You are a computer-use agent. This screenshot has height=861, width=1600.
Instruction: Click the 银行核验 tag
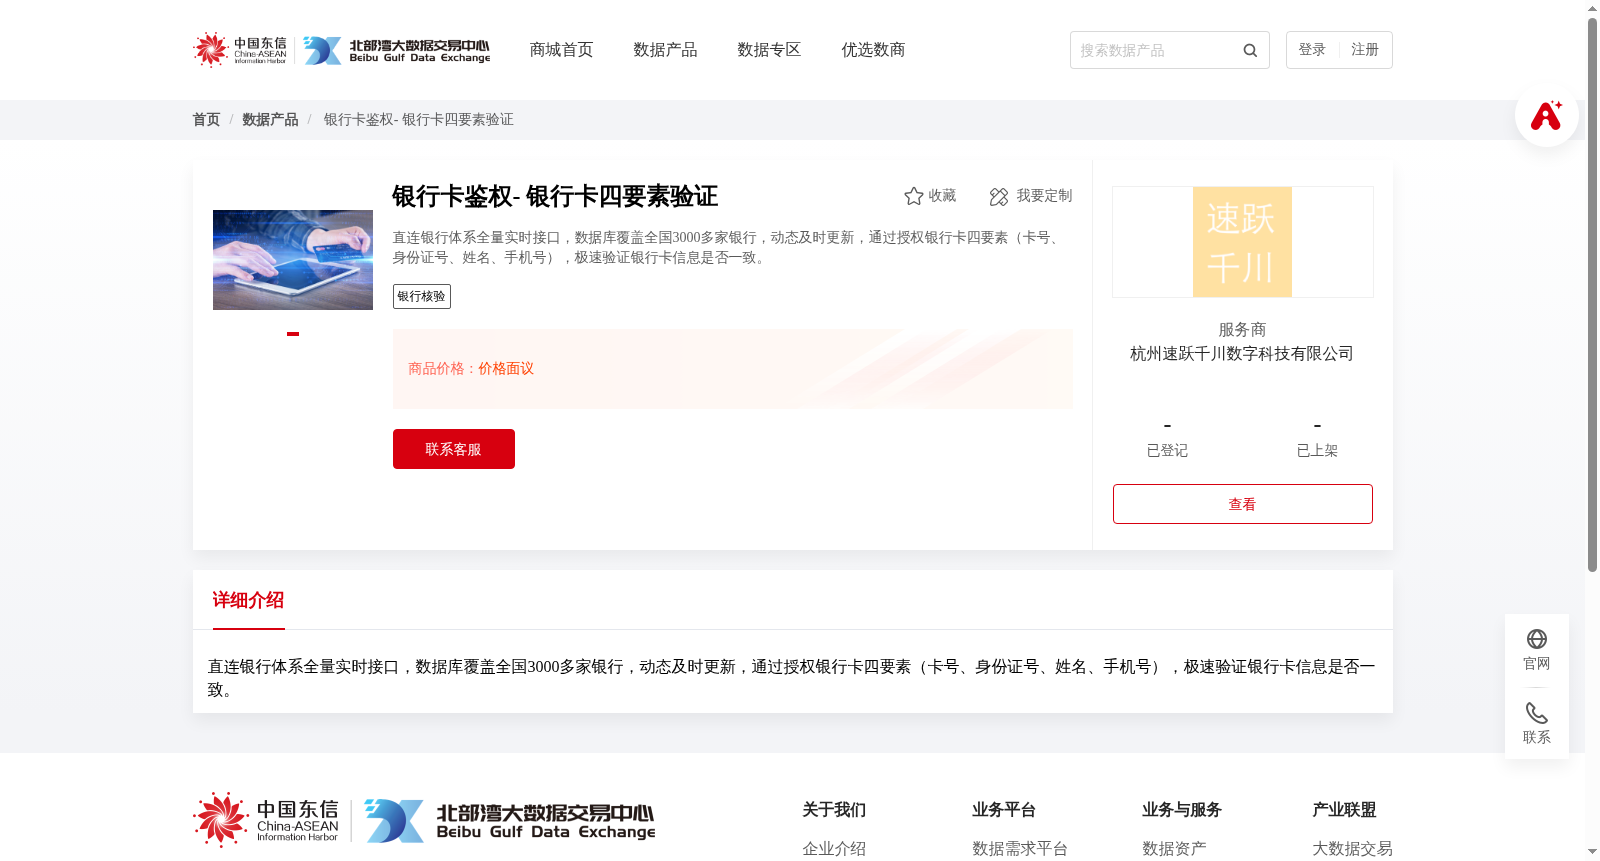pyautogui.click(x=422, y=297)
